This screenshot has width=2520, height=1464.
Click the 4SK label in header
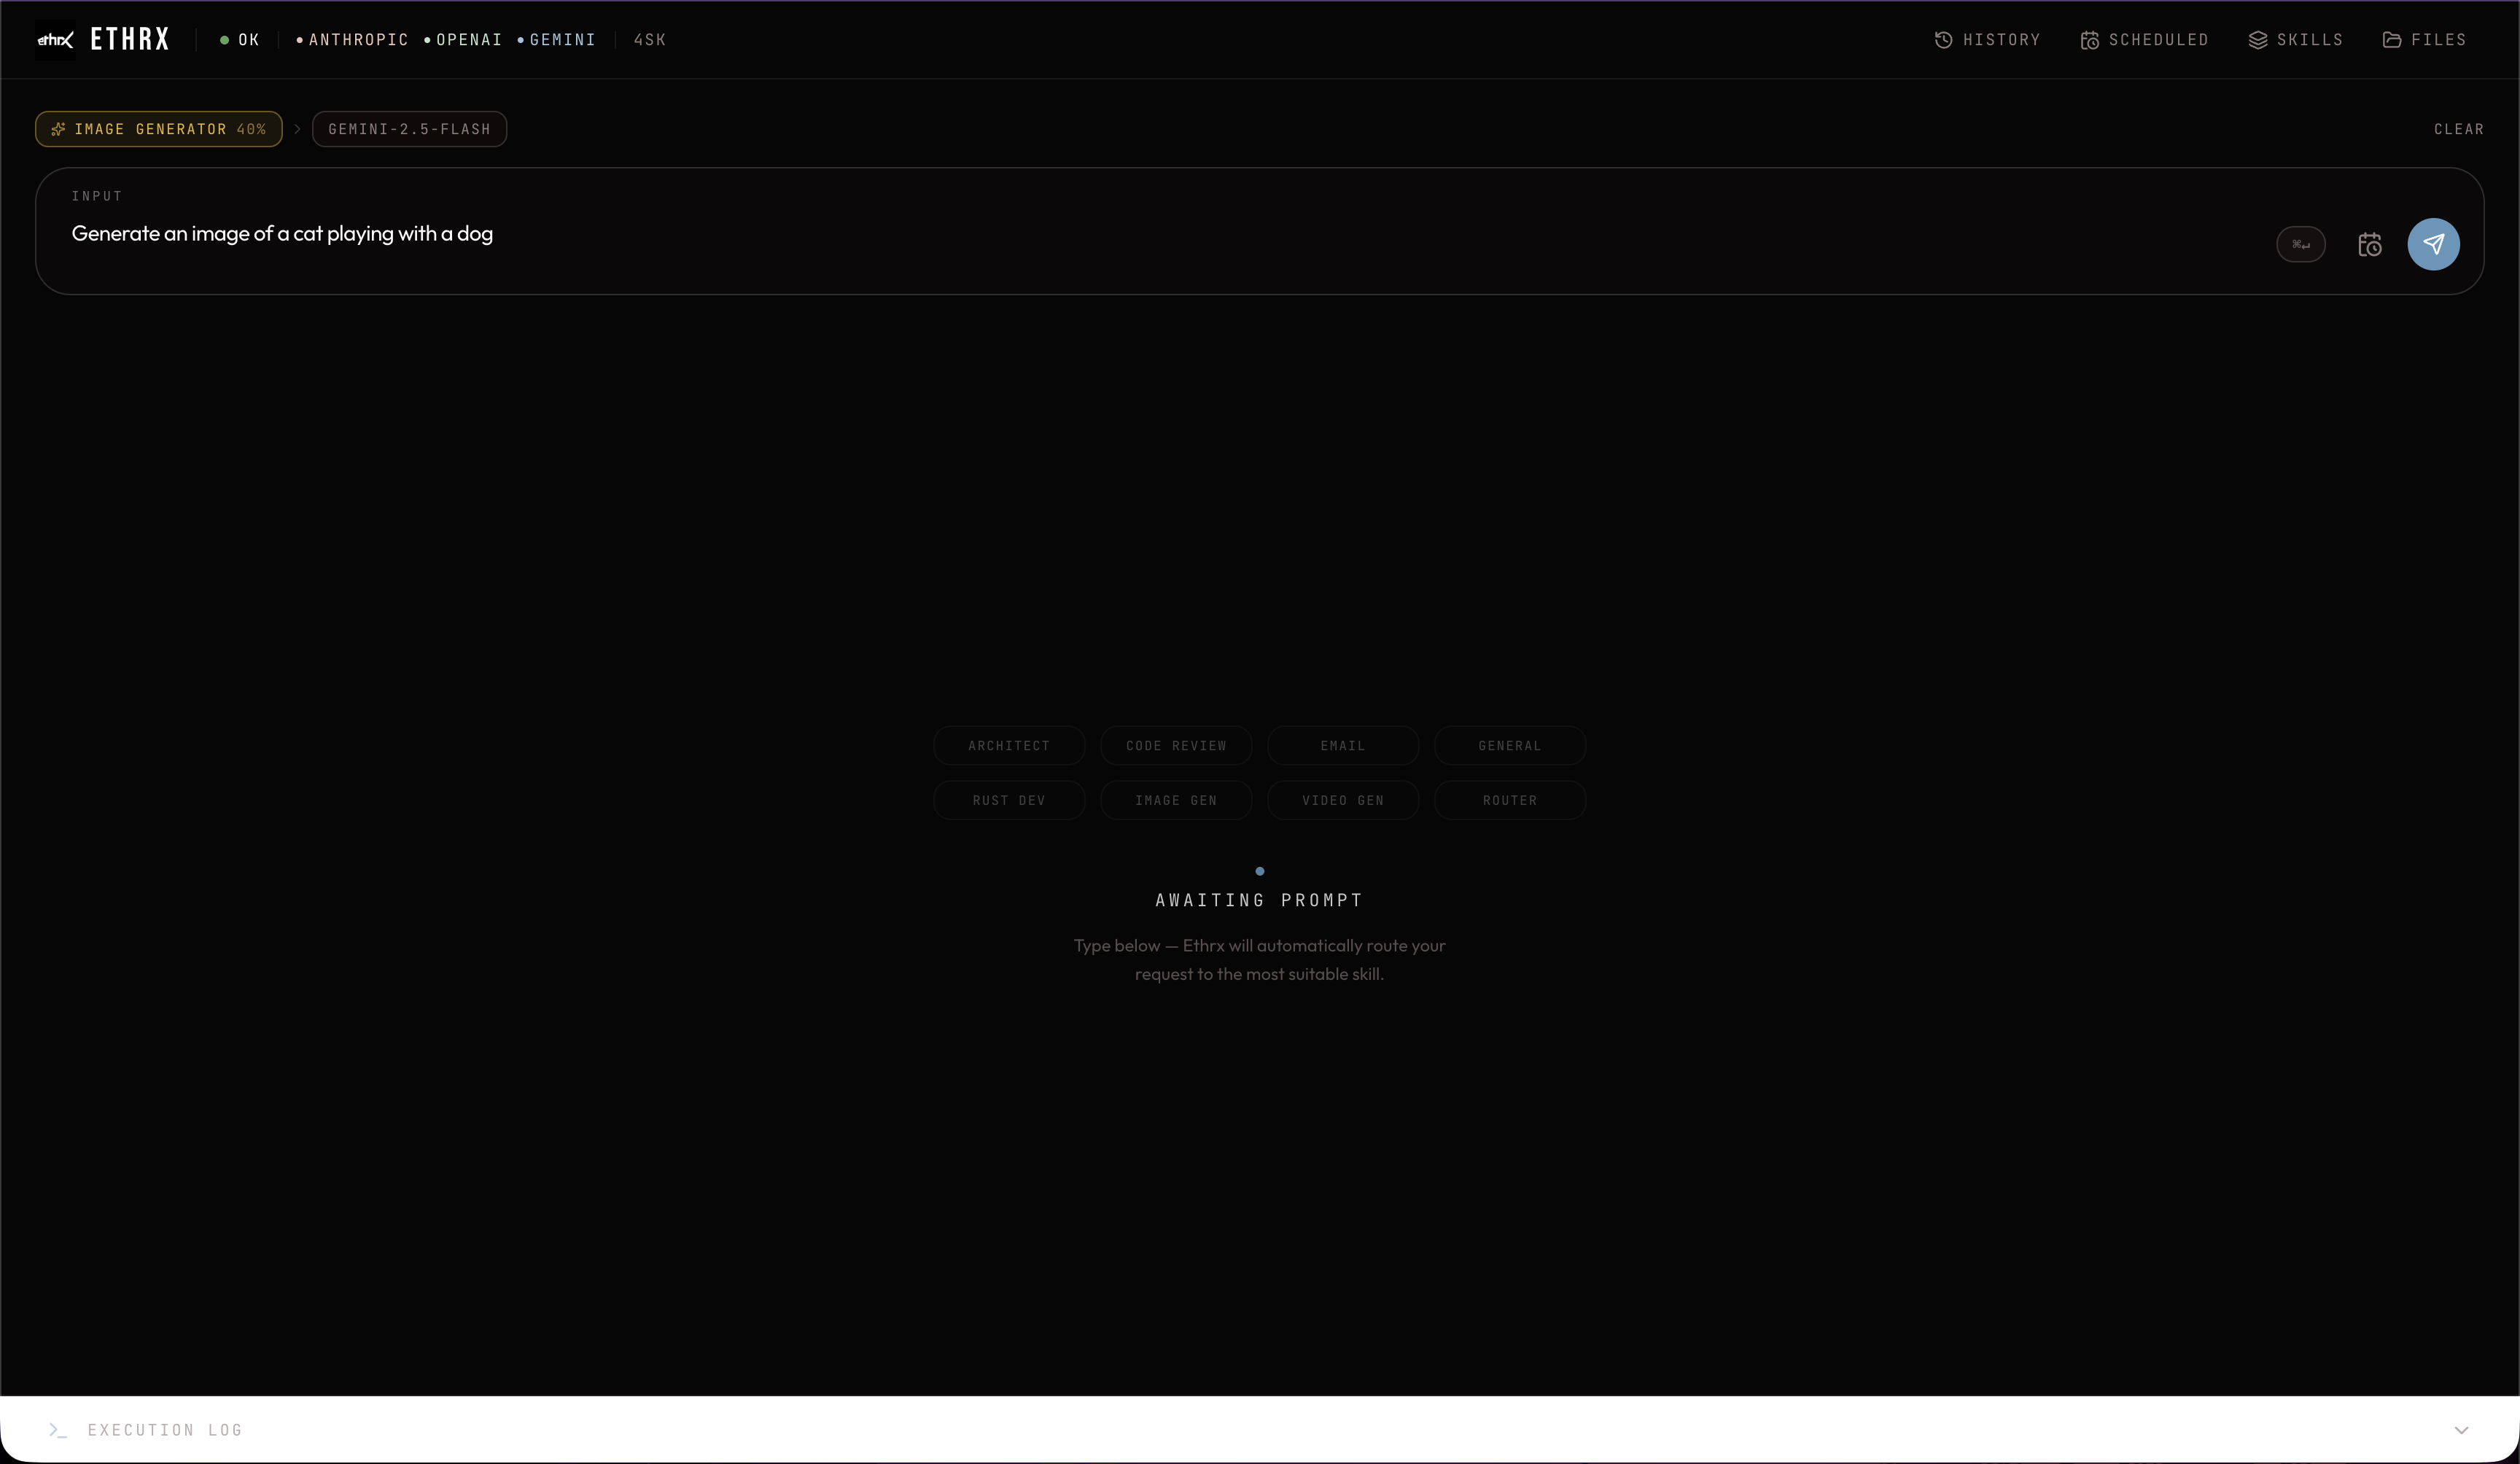click(650, 40)
